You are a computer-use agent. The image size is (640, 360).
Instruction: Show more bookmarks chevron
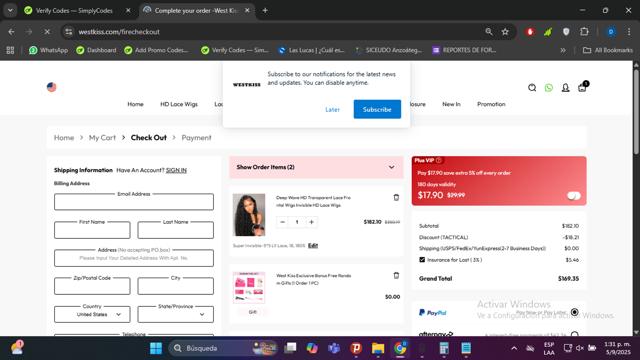coord(563,50)
